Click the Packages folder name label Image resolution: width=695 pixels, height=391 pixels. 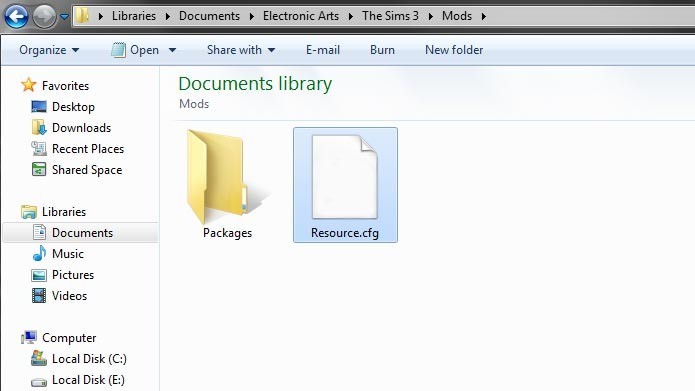tap(227, 233)
